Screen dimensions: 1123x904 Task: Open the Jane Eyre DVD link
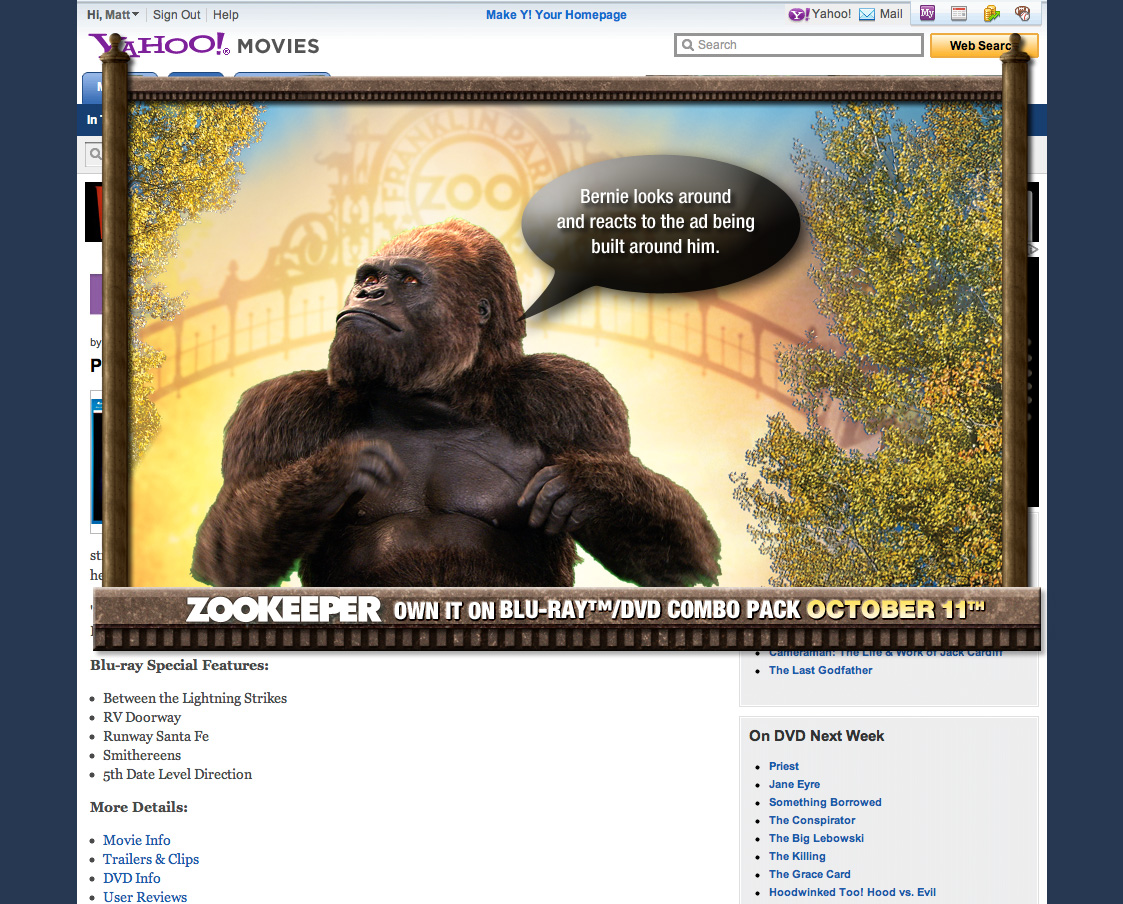[x=794, y=784]
